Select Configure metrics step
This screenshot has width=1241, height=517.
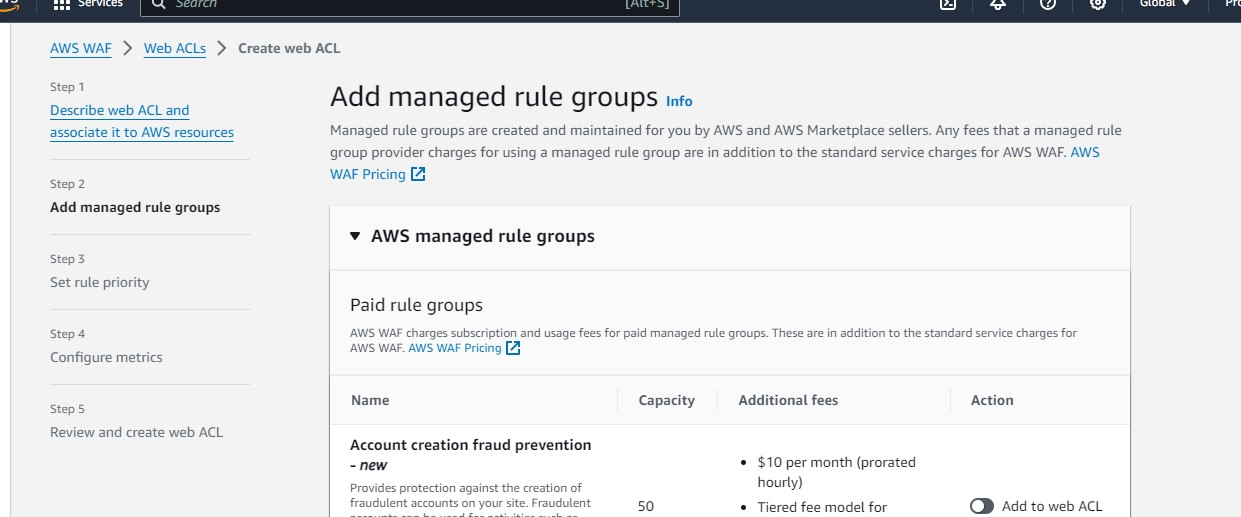pyautogui.click(x=106, y=357)
